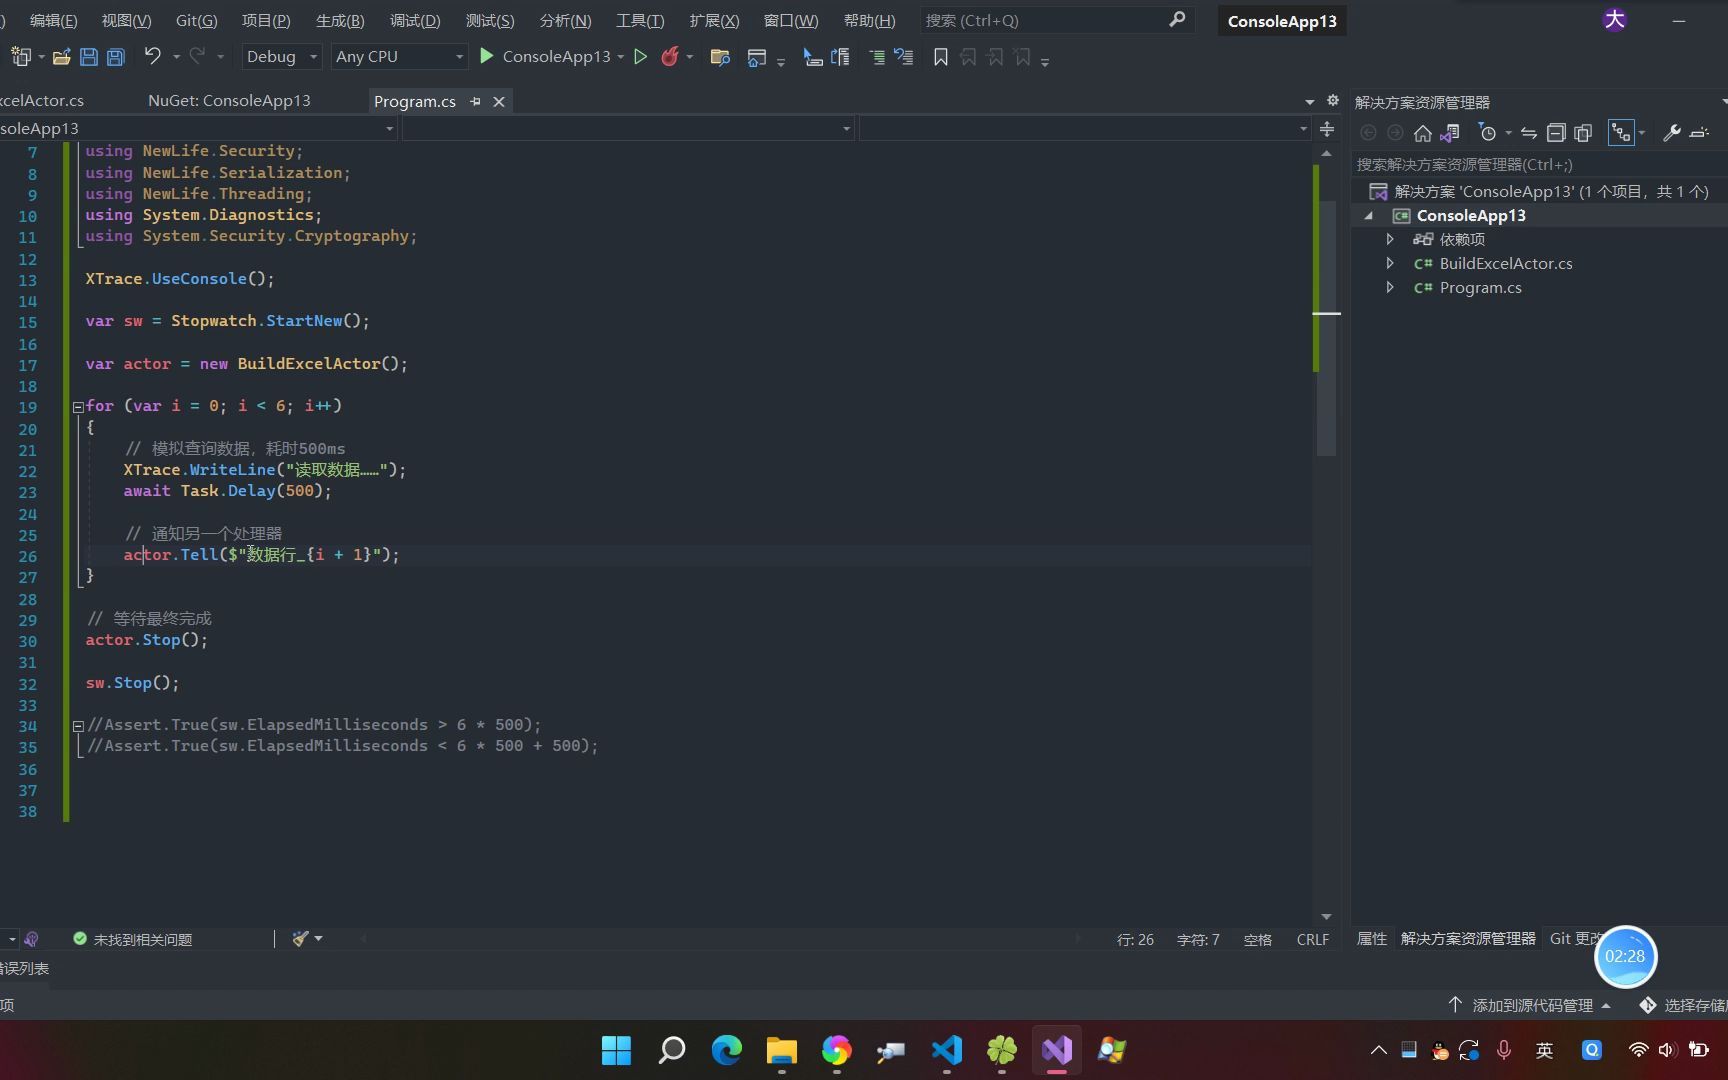This screenshot has height=1080, width=1728.
Task: Click Show All Files icon in Solution Explorer
Action: click(x=1583, y=133)
